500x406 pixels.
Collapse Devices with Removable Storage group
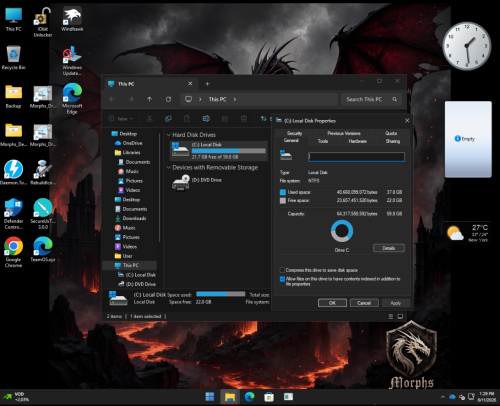169,167
